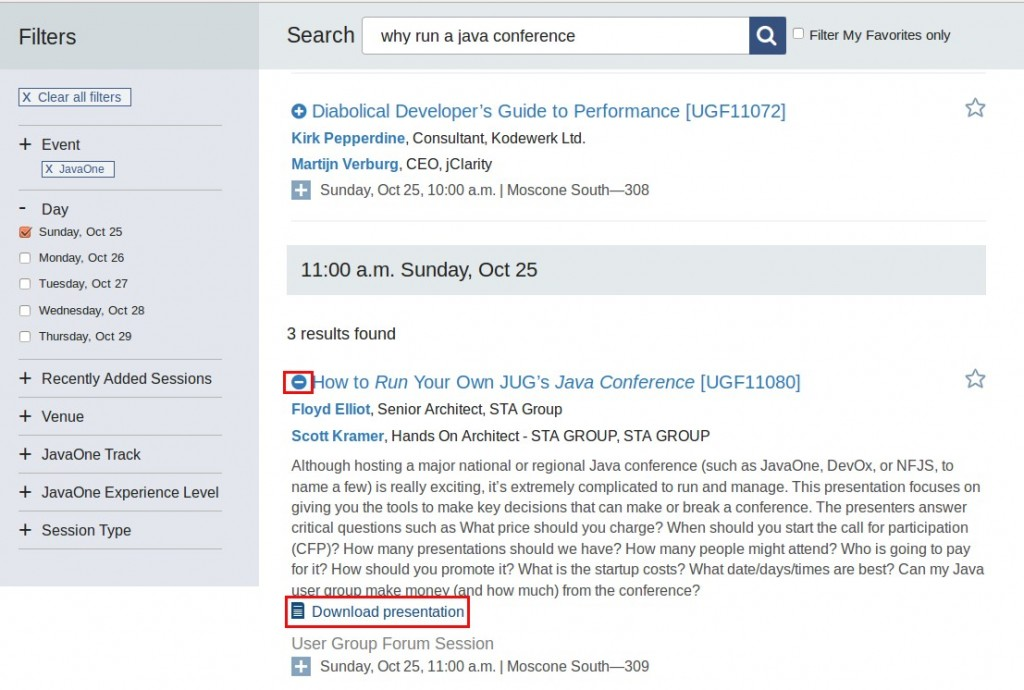1024x690 pixels.
Task: Add Sunday 10:00 a.m. Moscone South—308 session to schedule
Action: coord(301,190)
